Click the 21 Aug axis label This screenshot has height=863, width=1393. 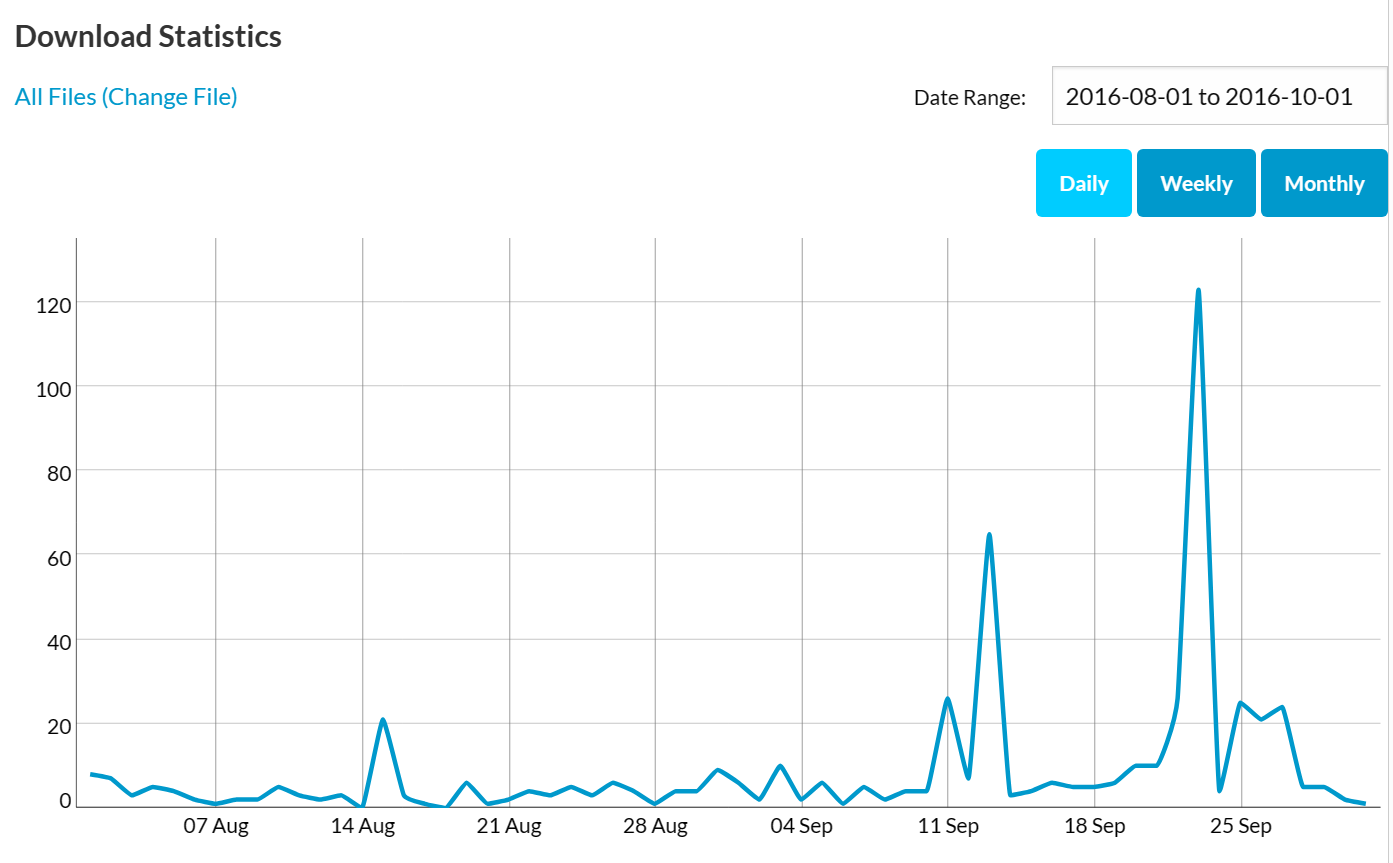[509, 827]
